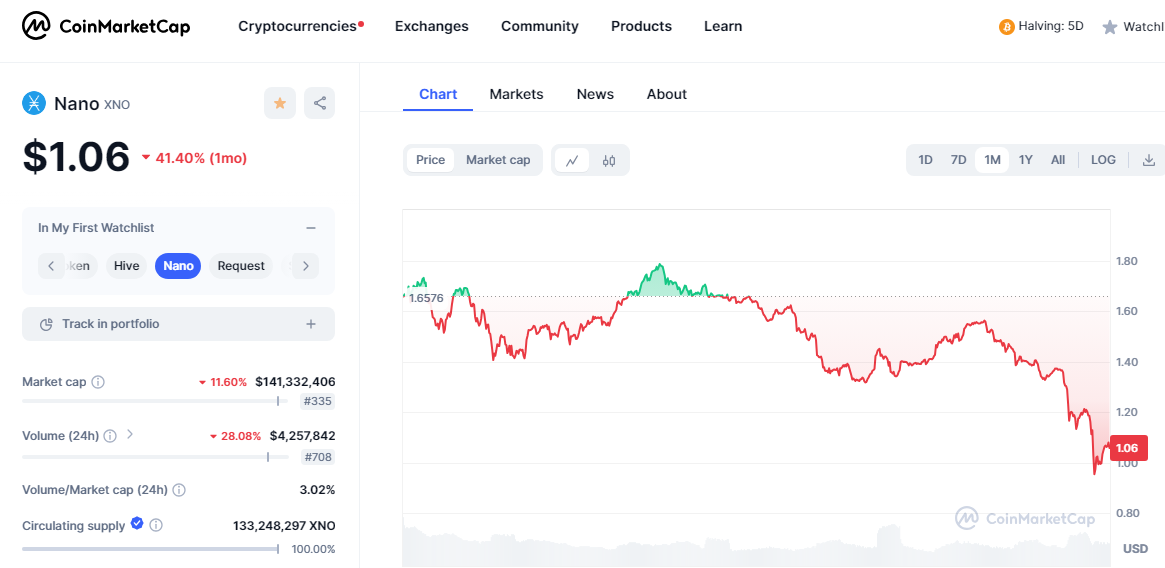Click the Volume rank bar
The height and width of the screenshot is (568, 1165).
155,456
